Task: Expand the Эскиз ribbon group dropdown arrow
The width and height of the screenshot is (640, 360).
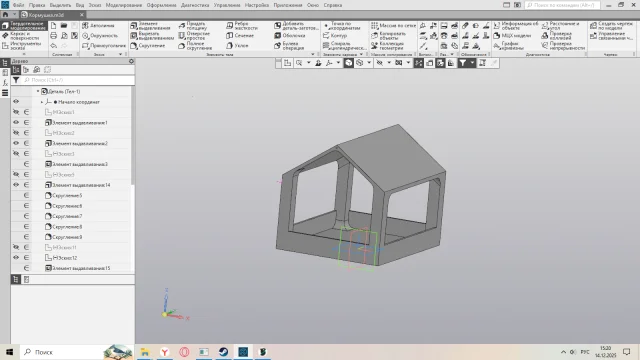Action: [x=120, y=54]
